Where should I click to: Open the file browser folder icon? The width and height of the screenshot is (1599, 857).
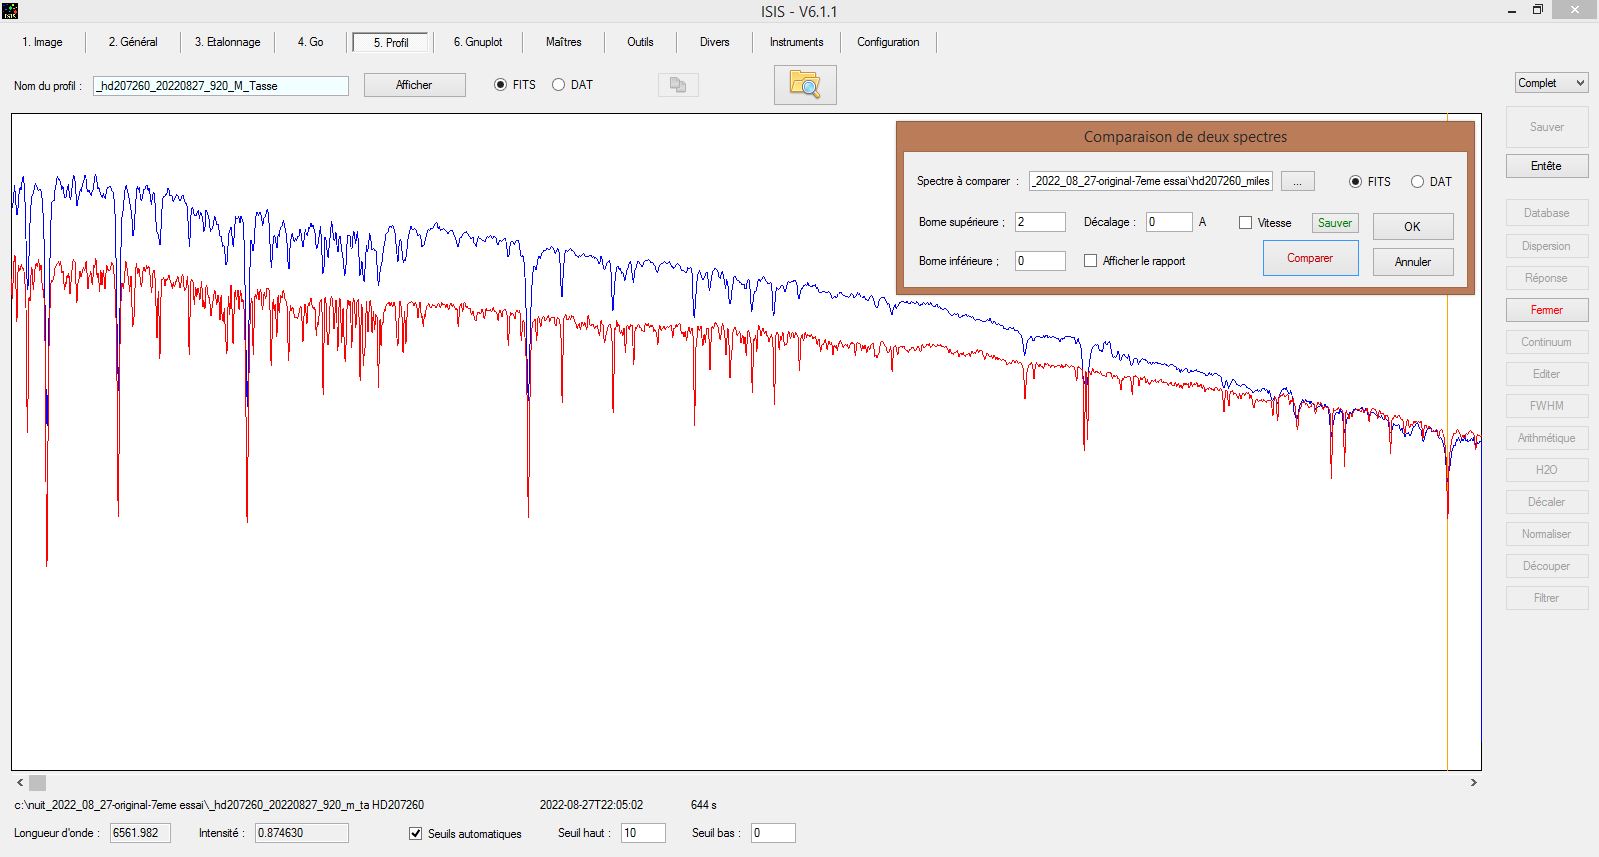[x=804, y=85]
